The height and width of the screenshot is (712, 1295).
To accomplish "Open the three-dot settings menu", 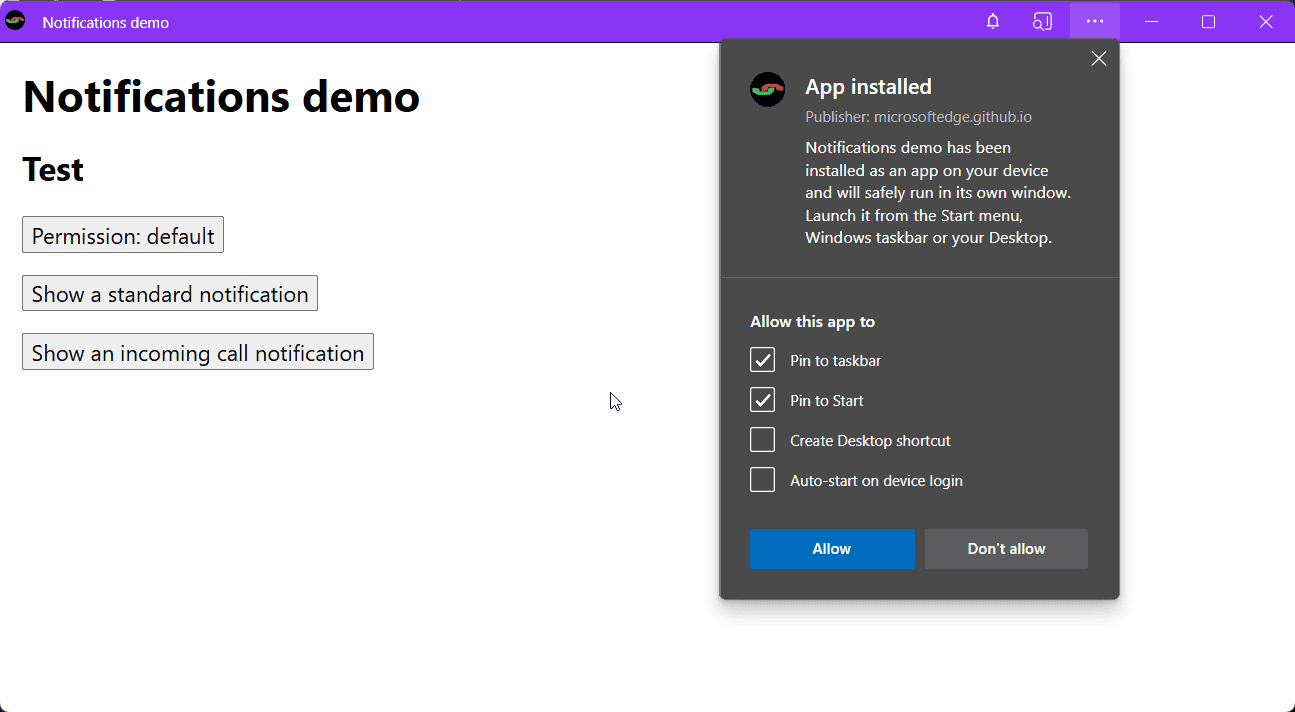I will coord(1095,22).
